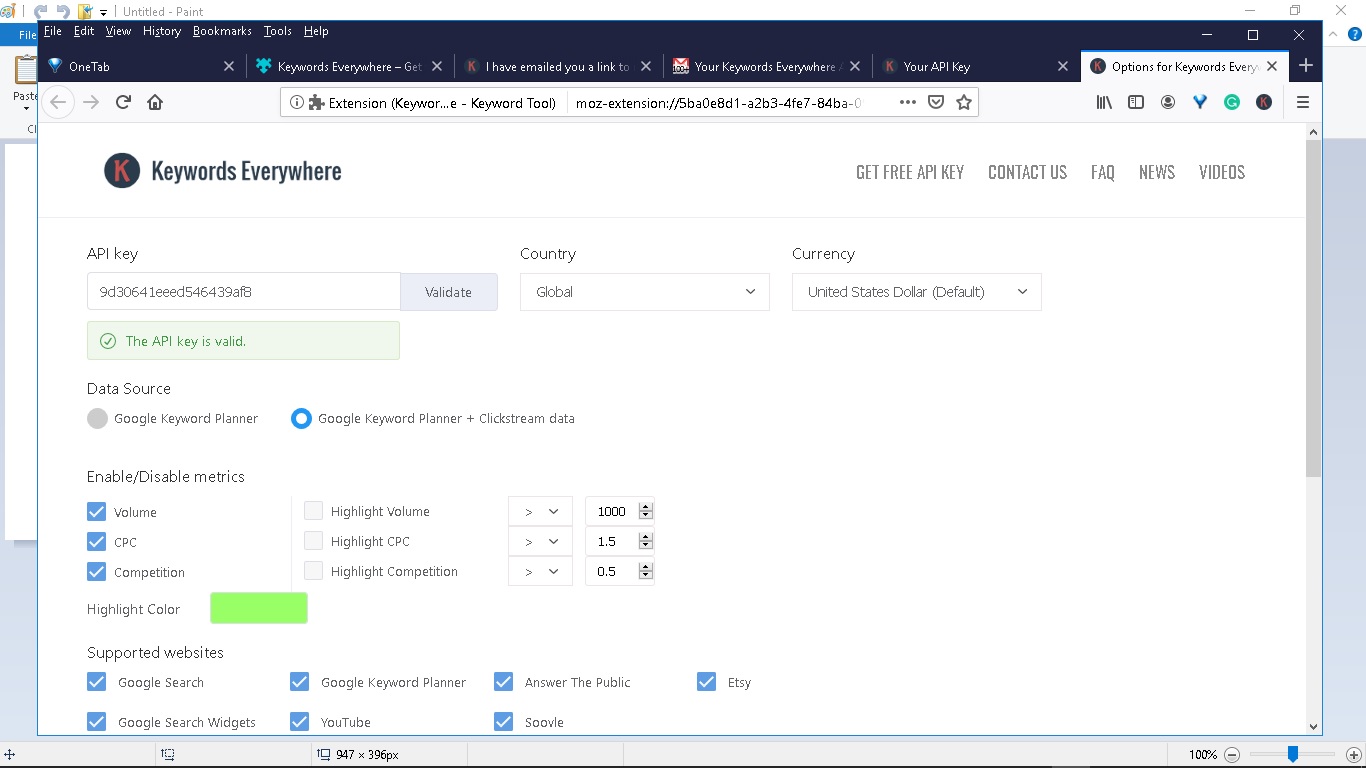Open the Library icon in Firefox toolbar
The height and width of the screenshot is (768, 1366).
(1104, 102)
